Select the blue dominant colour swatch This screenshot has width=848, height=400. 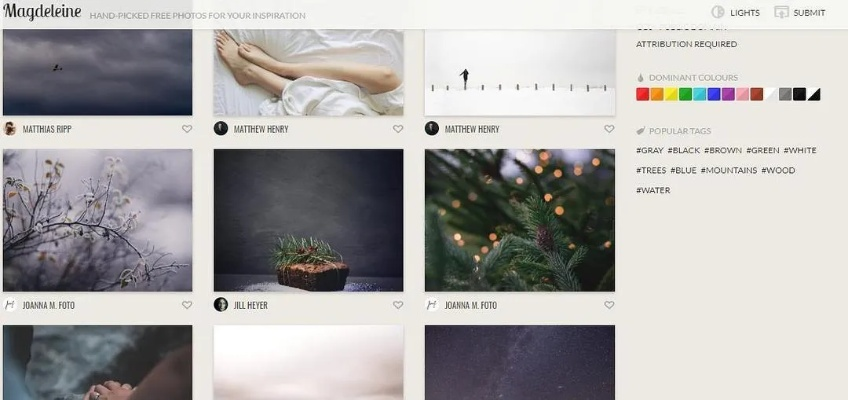point(713,94)
